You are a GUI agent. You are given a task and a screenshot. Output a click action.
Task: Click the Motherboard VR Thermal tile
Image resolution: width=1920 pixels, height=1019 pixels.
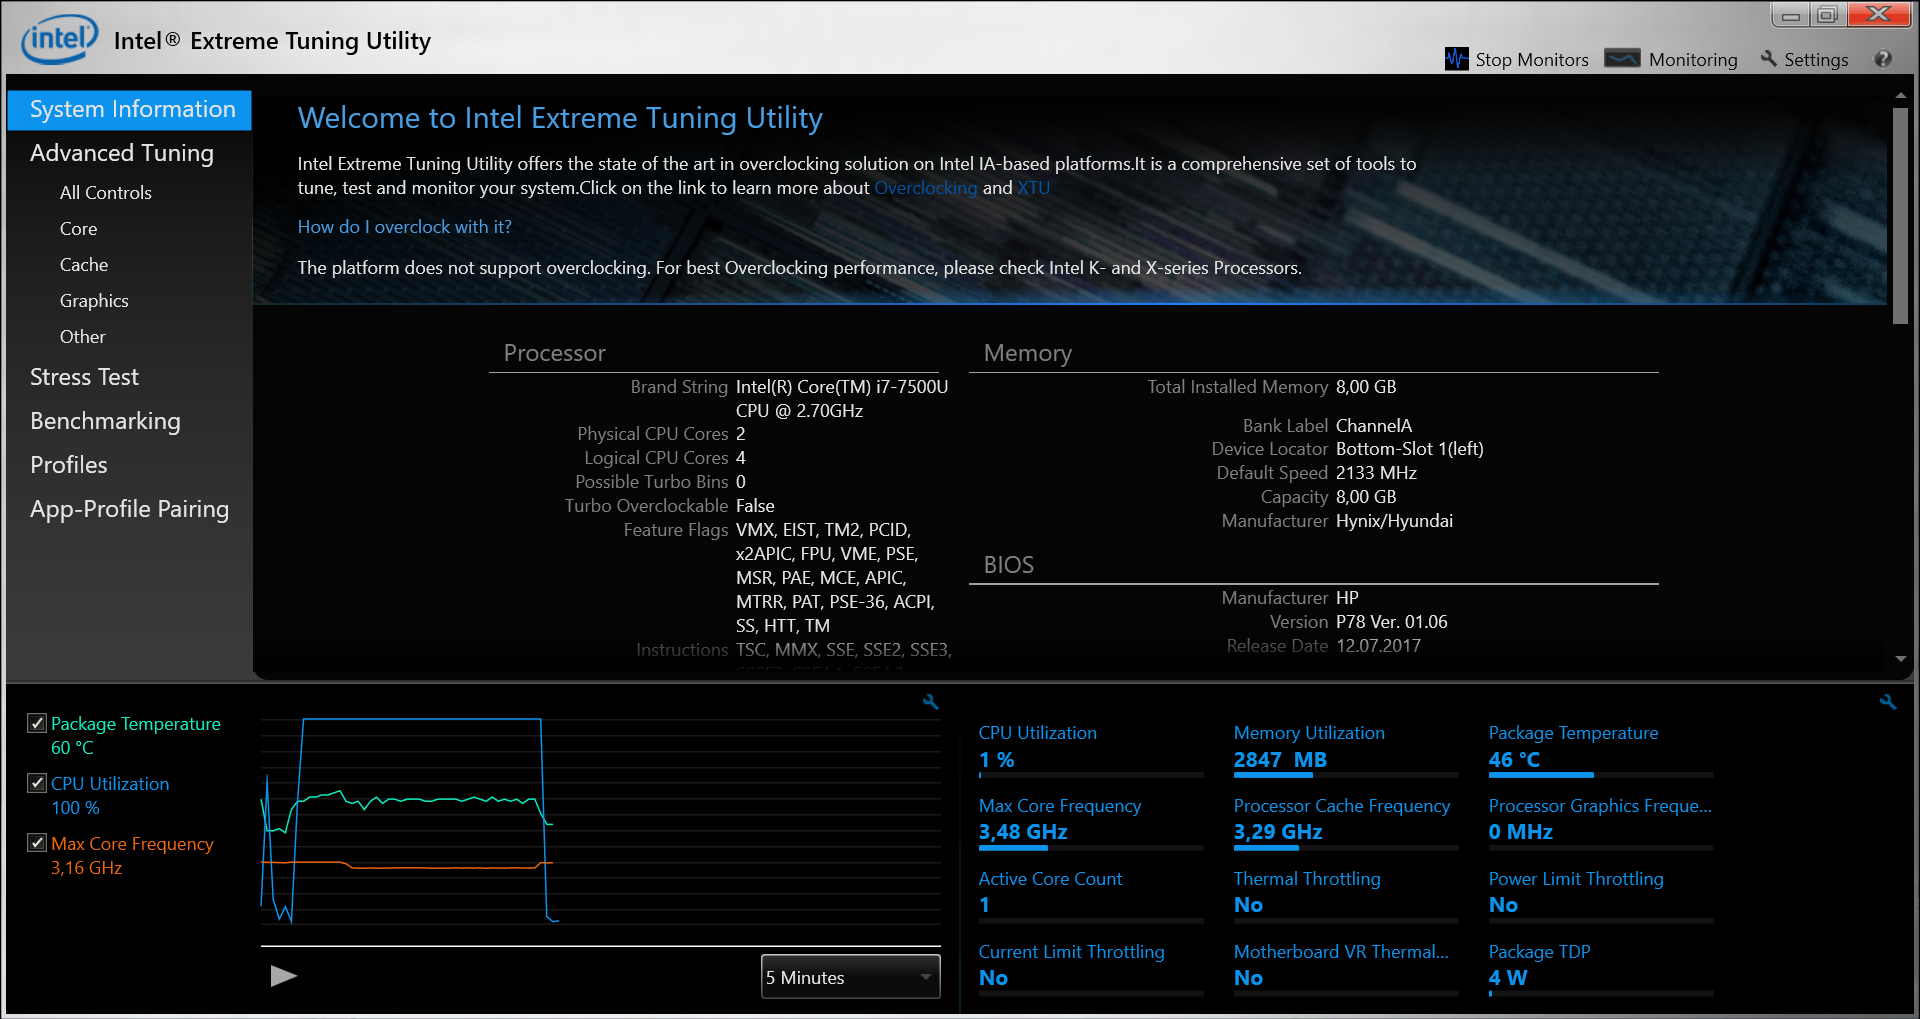coord(1346,969)
